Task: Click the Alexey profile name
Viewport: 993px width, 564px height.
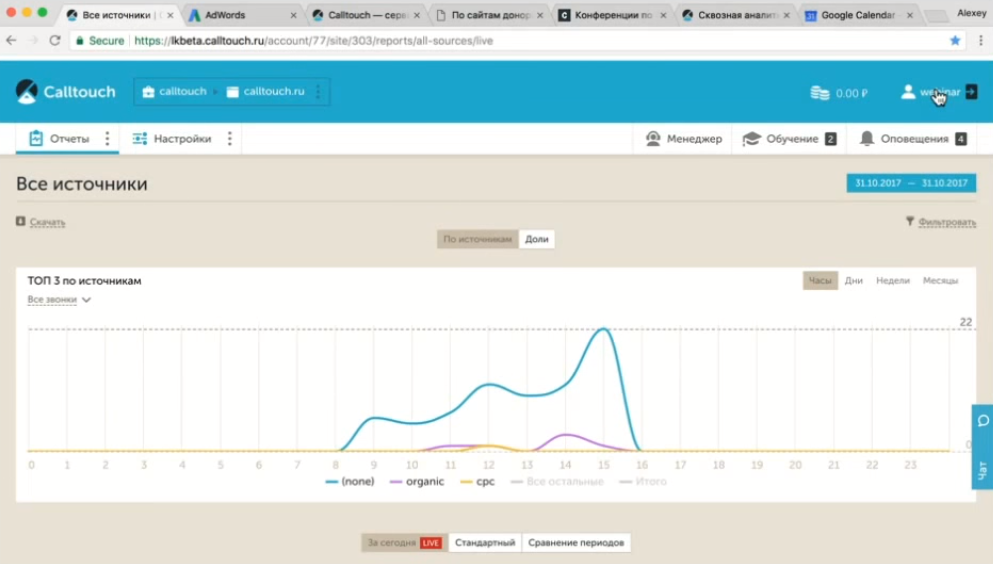Action: point(971,13)
